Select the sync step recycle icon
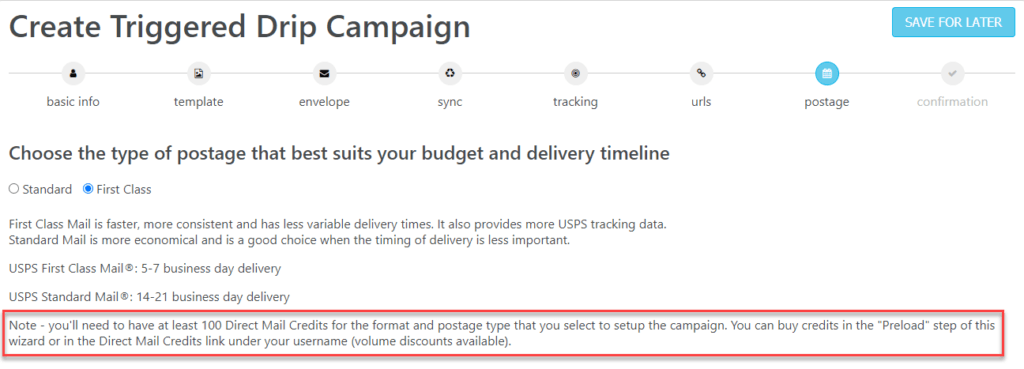Image resolution: width=1024 pixels, height=369 pixels. tap(450, 74)
